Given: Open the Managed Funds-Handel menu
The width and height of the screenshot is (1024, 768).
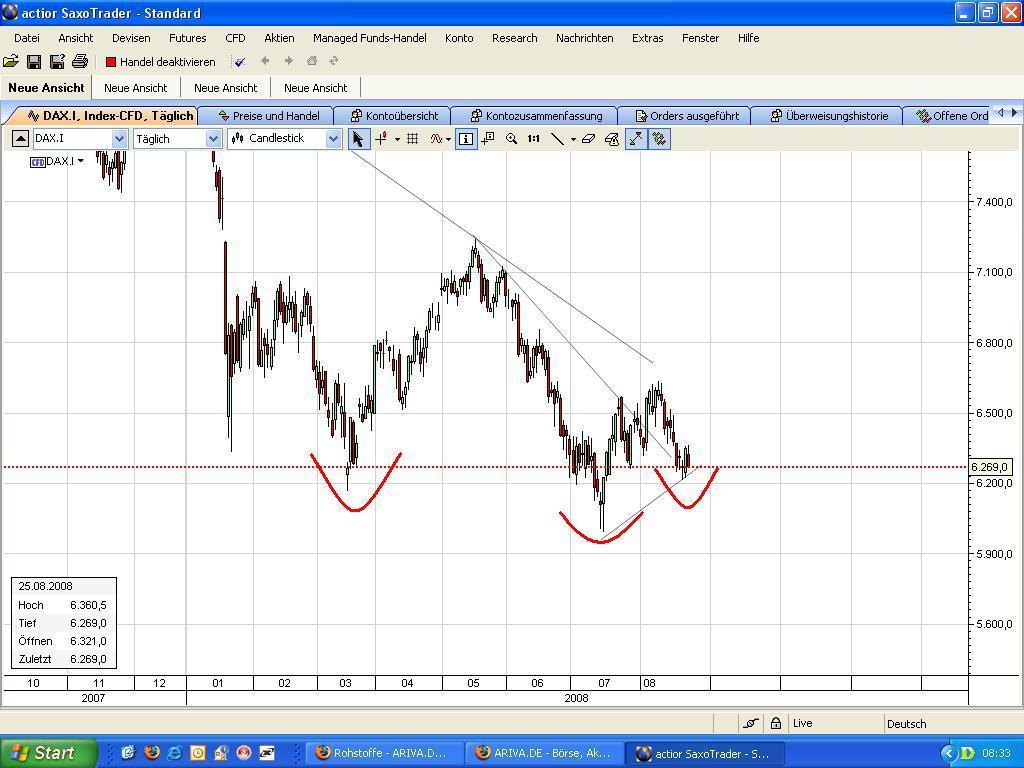Looking at the screenshot, I should (x=370, y=38).
